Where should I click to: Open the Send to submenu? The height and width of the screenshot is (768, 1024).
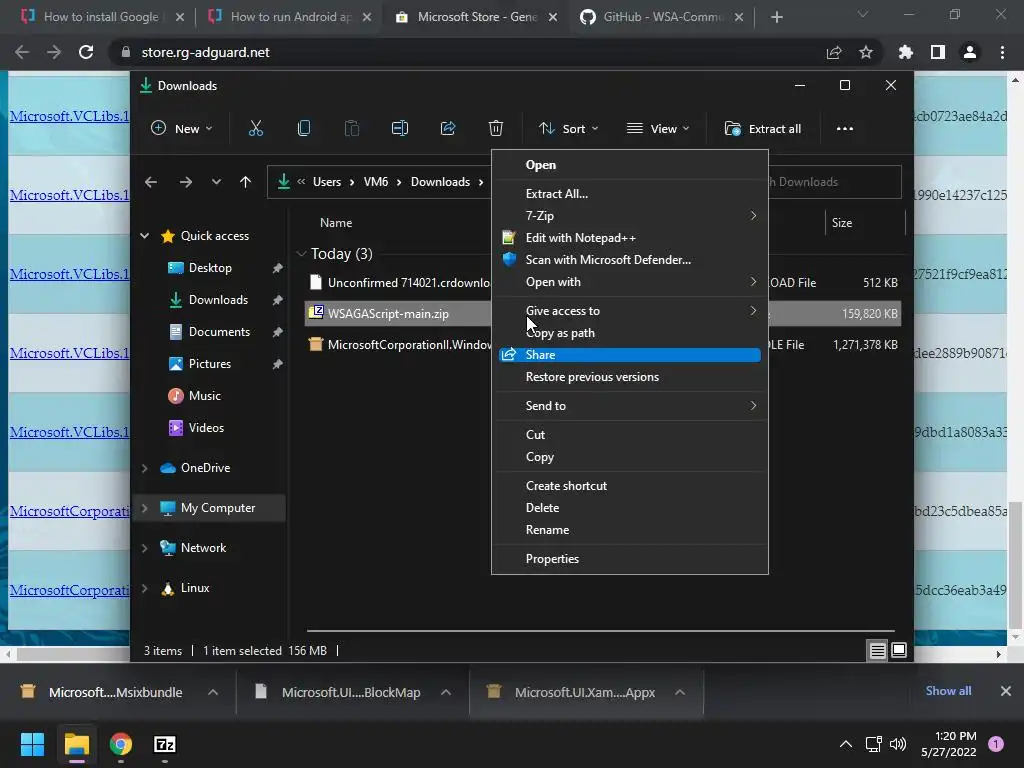[x=630, y=406]
